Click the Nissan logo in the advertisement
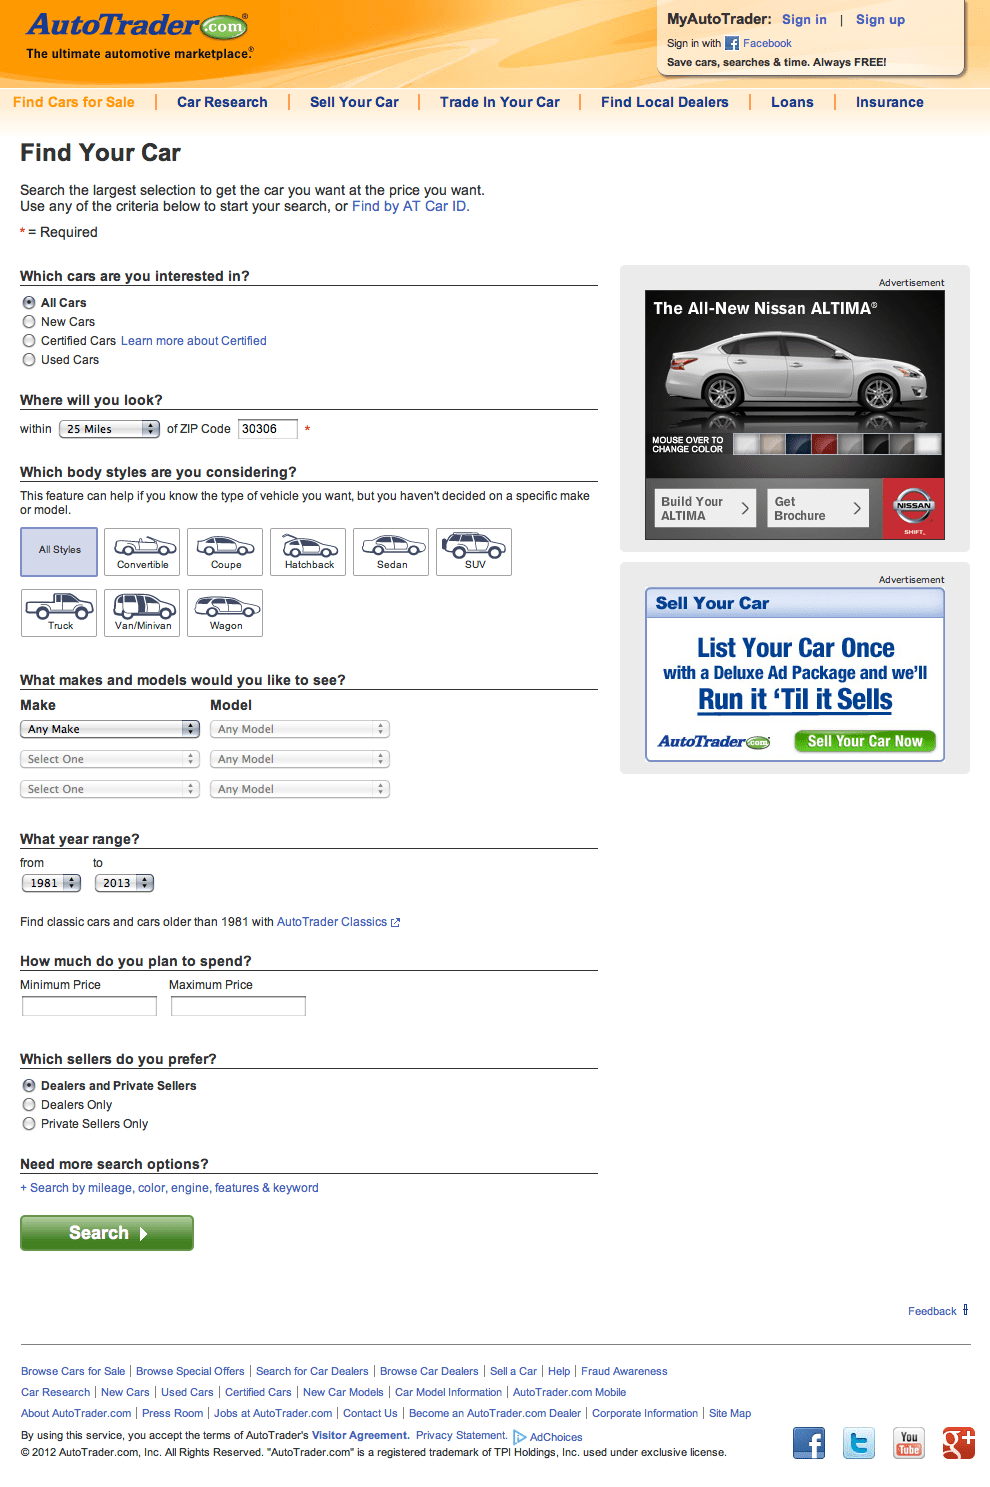 [913, 508]
